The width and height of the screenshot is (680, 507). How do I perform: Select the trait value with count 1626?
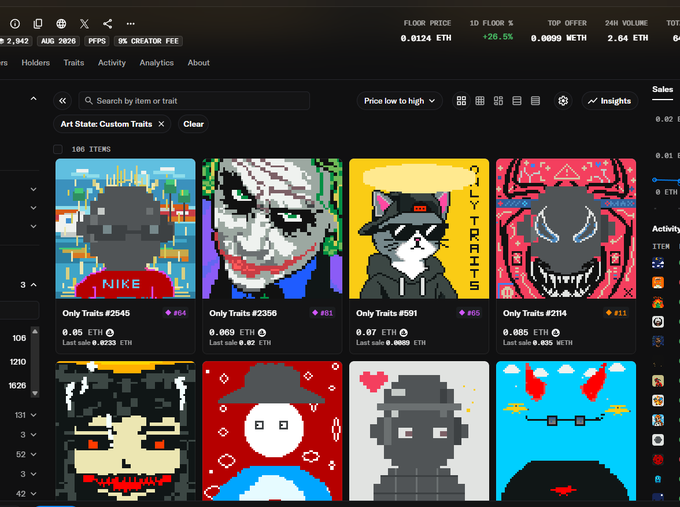(x=17, y=386)
